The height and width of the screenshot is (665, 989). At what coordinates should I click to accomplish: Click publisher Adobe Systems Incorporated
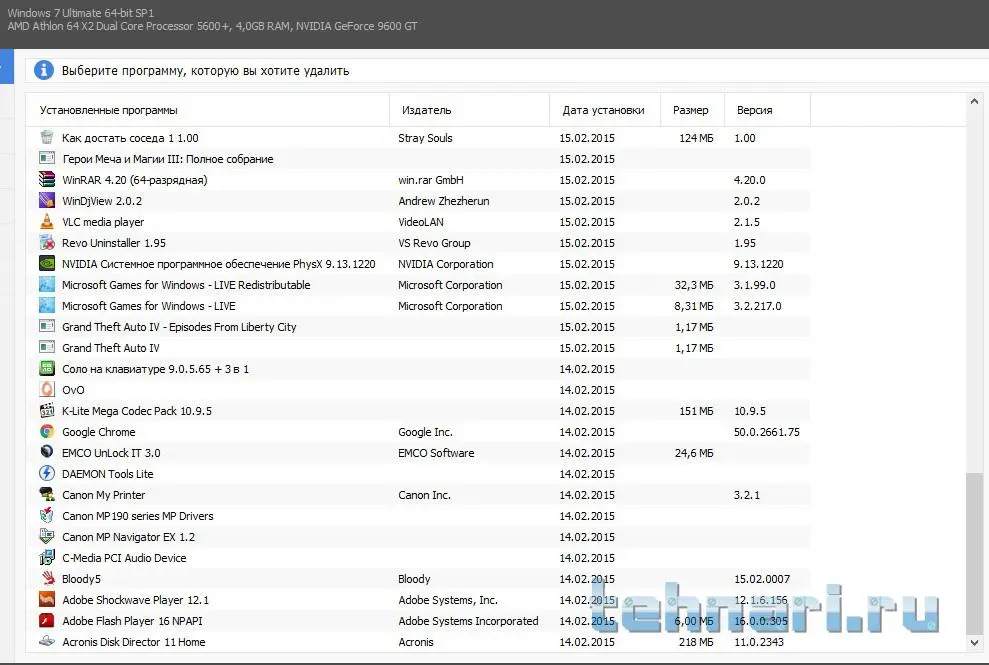click(468, 621)
